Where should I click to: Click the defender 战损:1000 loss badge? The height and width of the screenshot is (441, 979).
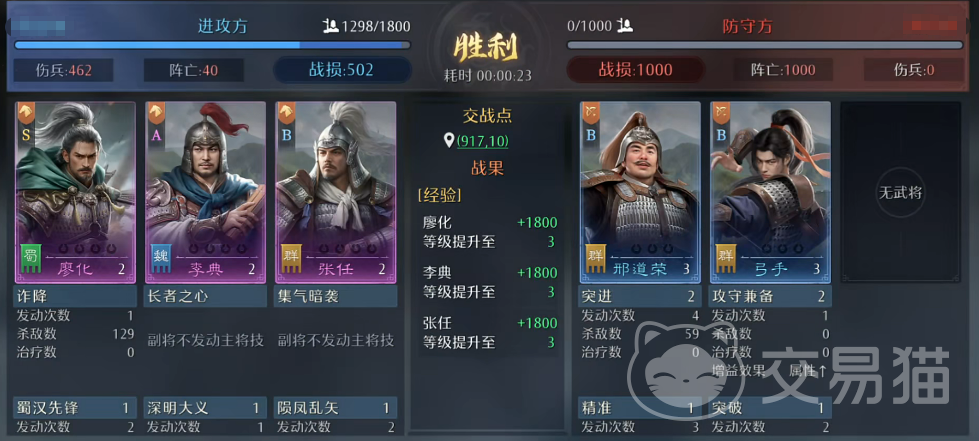pyautogui.click(x=636, y=69)
